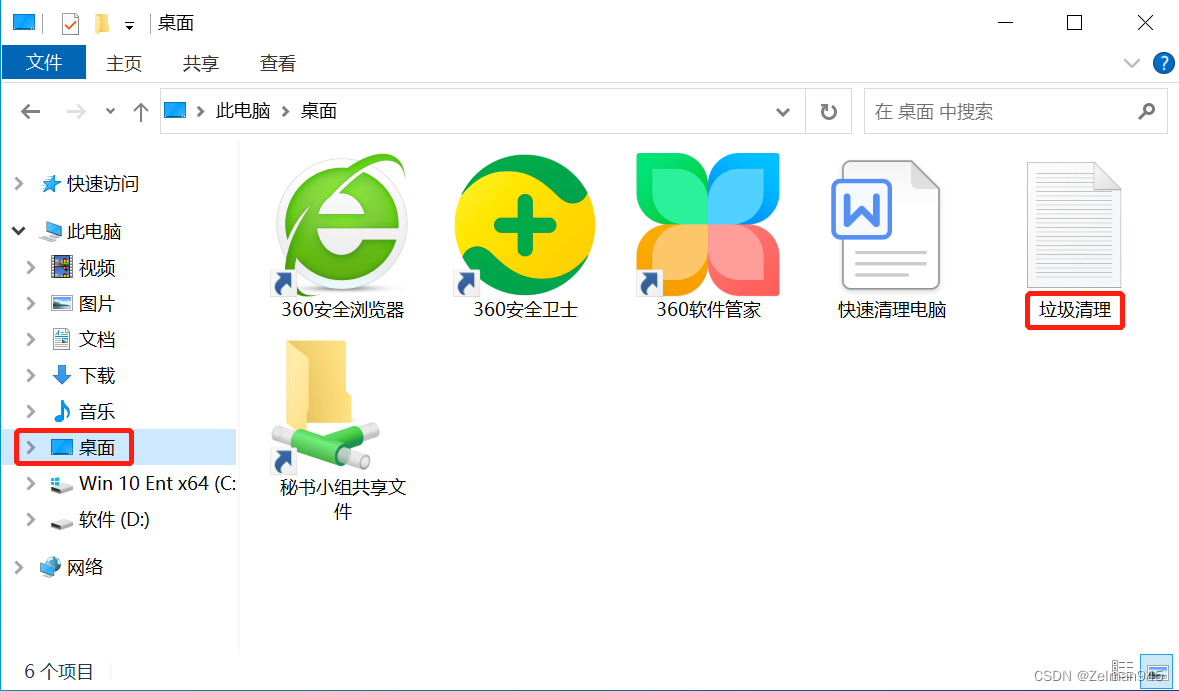Click the 垃圾清理 file name label
The height and width of the screenshot is (691, 1179).
click(x=1074, y=309)
